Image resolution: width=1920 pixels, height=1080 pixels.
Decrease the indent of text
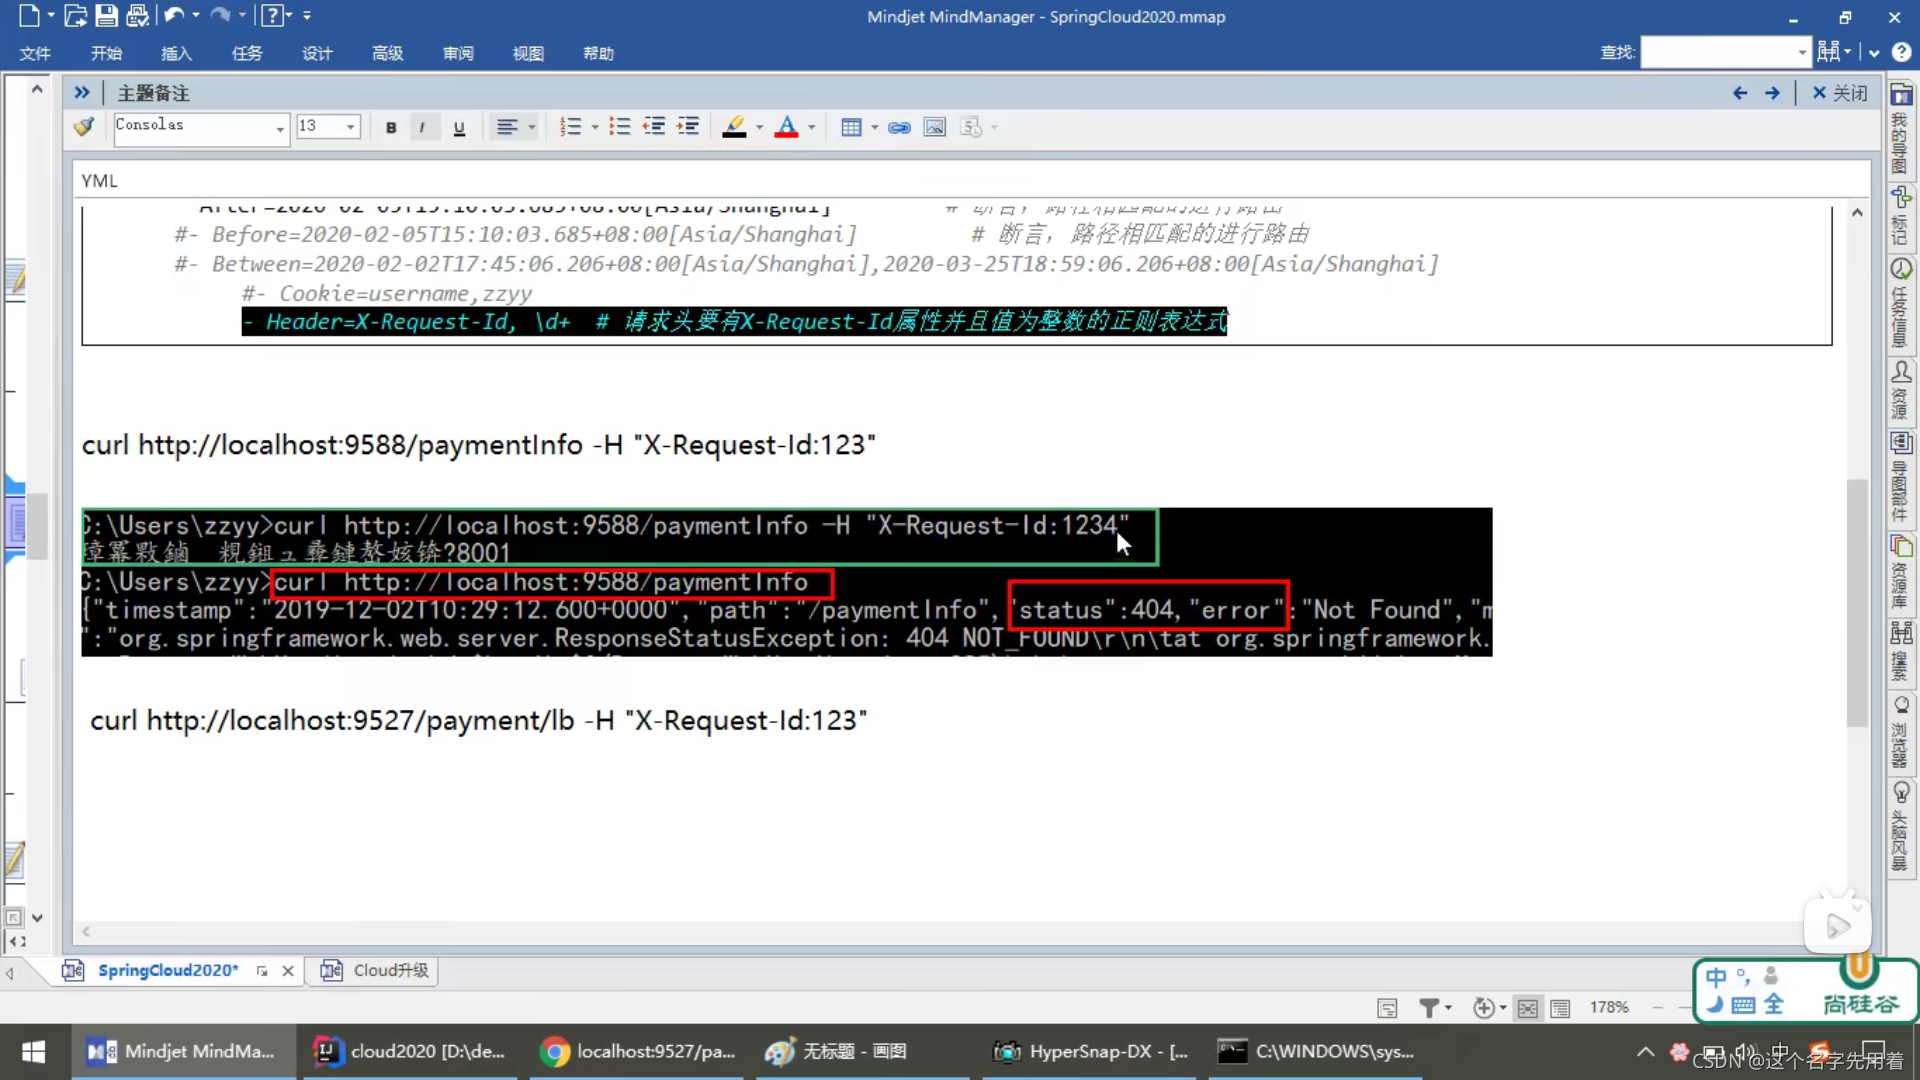[654, 127]
